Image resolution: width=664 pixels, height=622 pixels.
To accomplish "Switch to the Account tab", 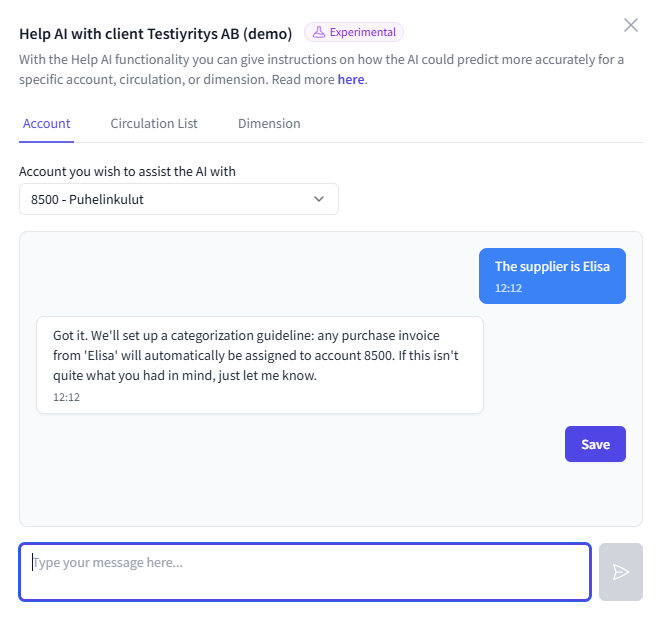I will pyautogui.click(x=46, y=124).
